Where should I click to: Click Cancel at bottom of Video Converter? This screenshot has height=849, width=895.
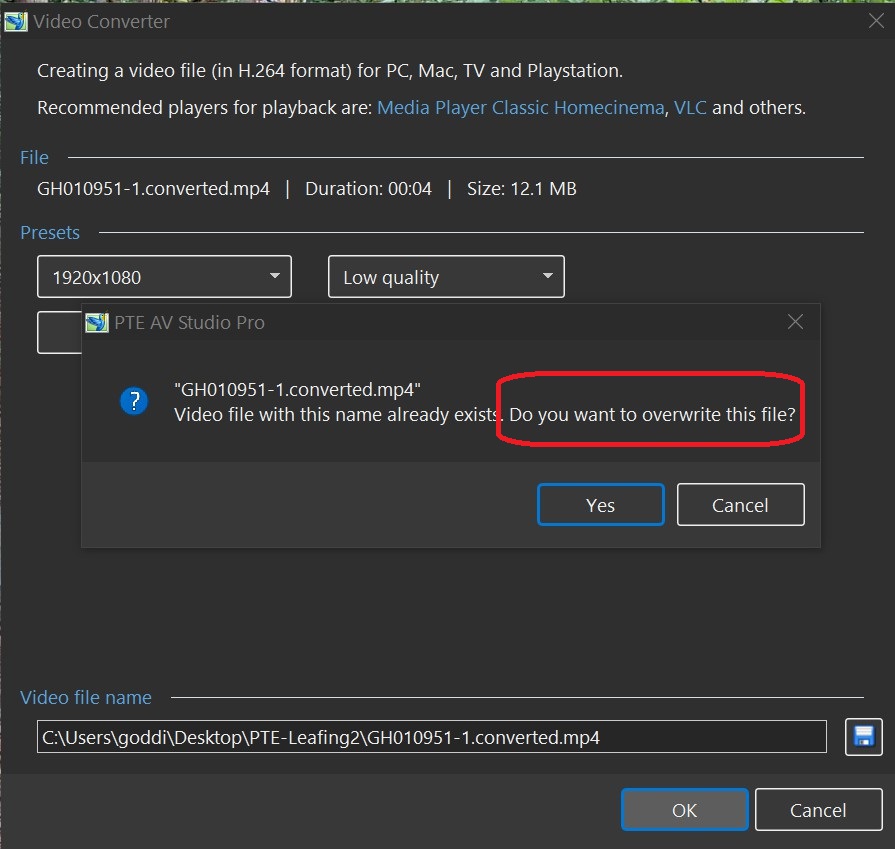pos(818,810)
